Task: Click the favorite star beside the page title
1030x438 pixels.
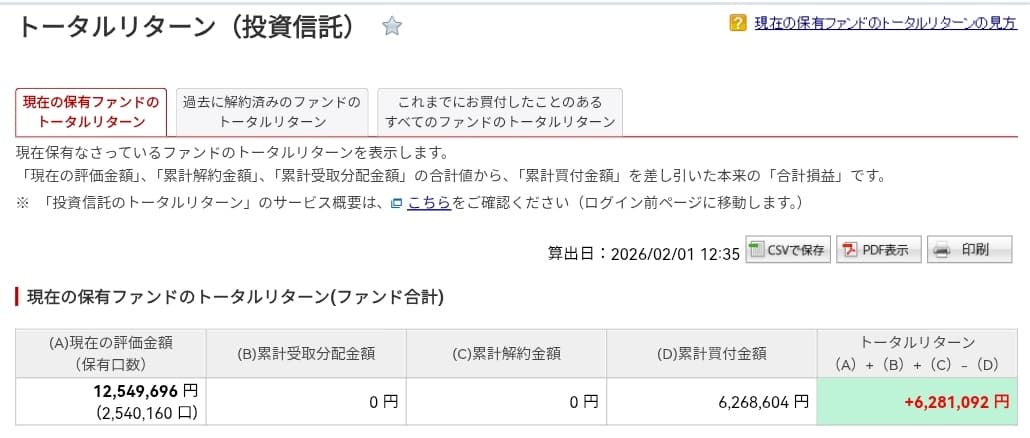Action: coord(392,27)
